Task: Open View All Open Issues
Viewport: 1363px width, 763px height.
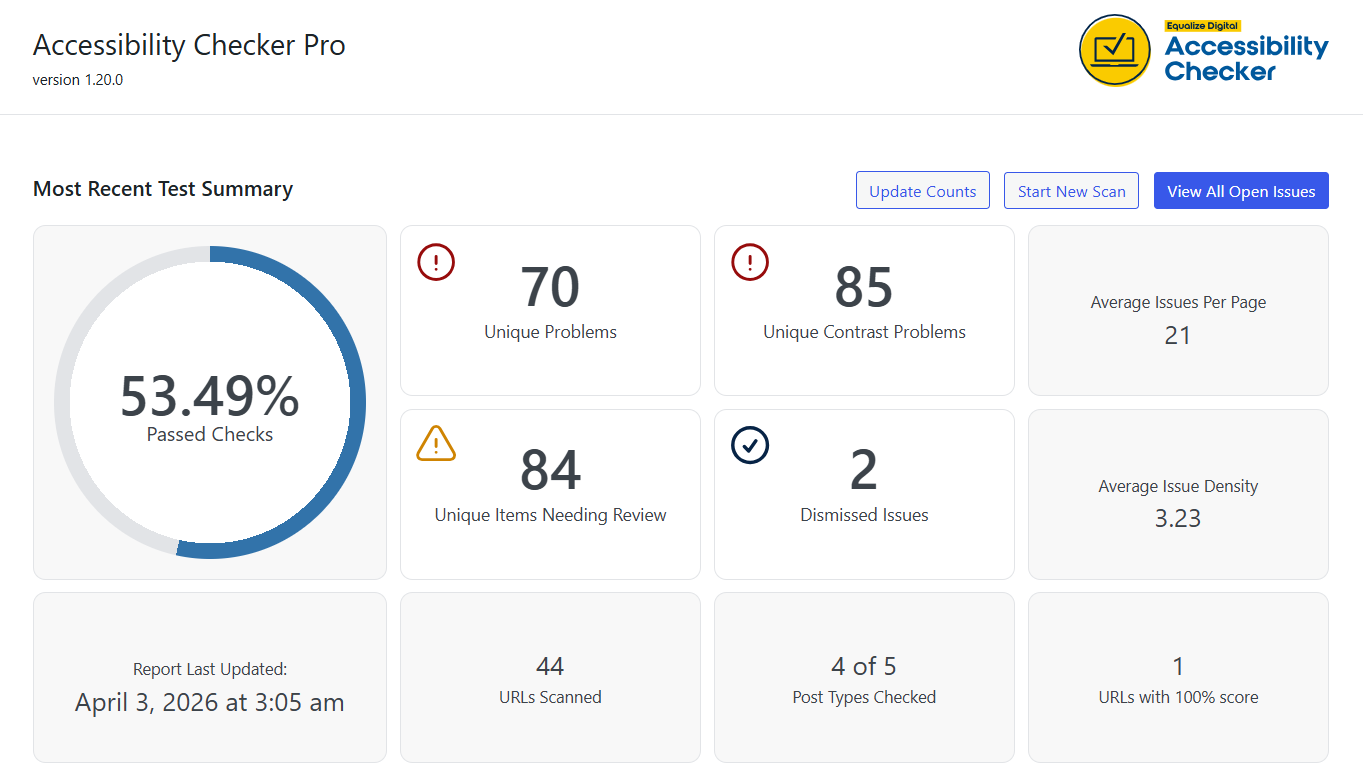Action: pos(1241,191)
